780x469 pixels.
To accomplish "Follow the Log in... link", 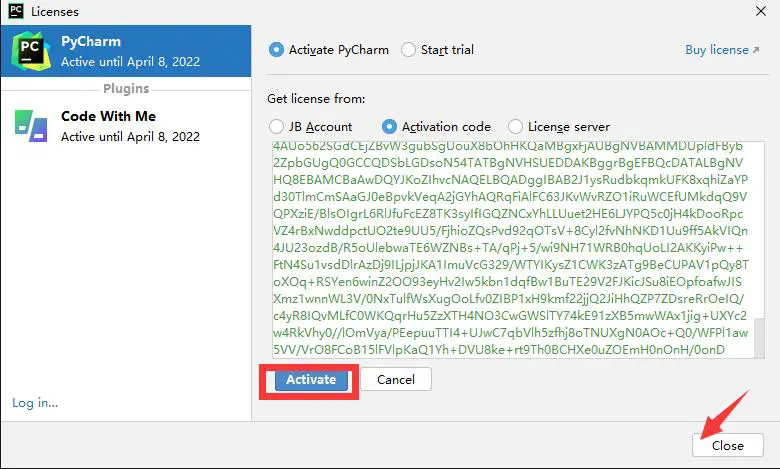I will (35, 403).
